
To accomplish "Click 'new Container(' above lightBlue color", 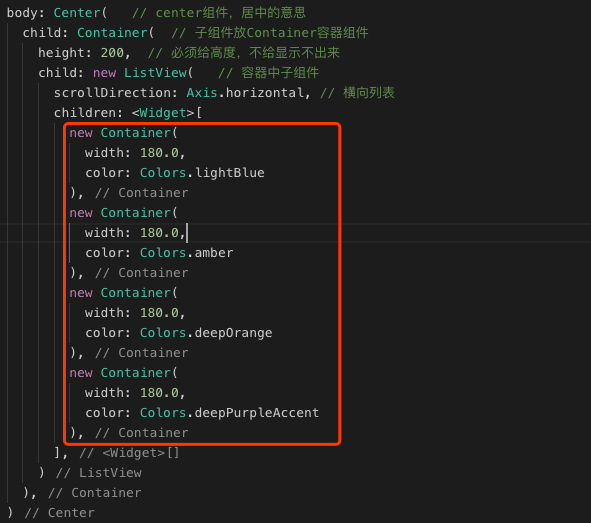I will tap(123, 133).
